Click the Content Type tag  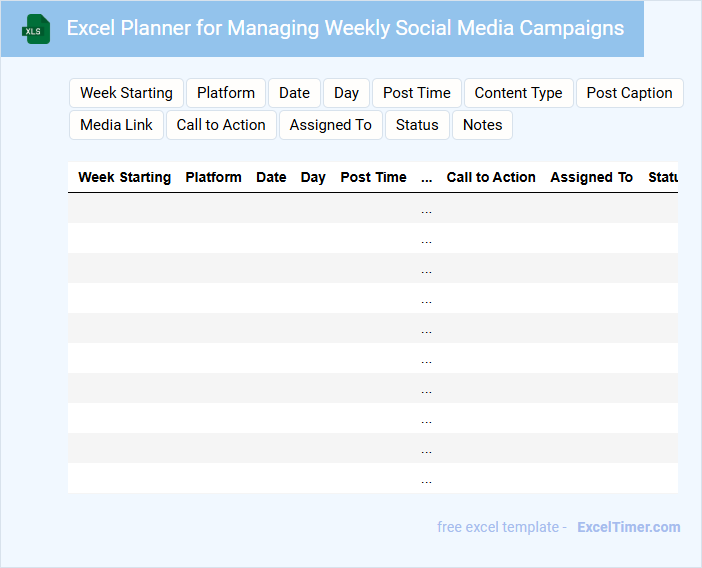point(518,93)
